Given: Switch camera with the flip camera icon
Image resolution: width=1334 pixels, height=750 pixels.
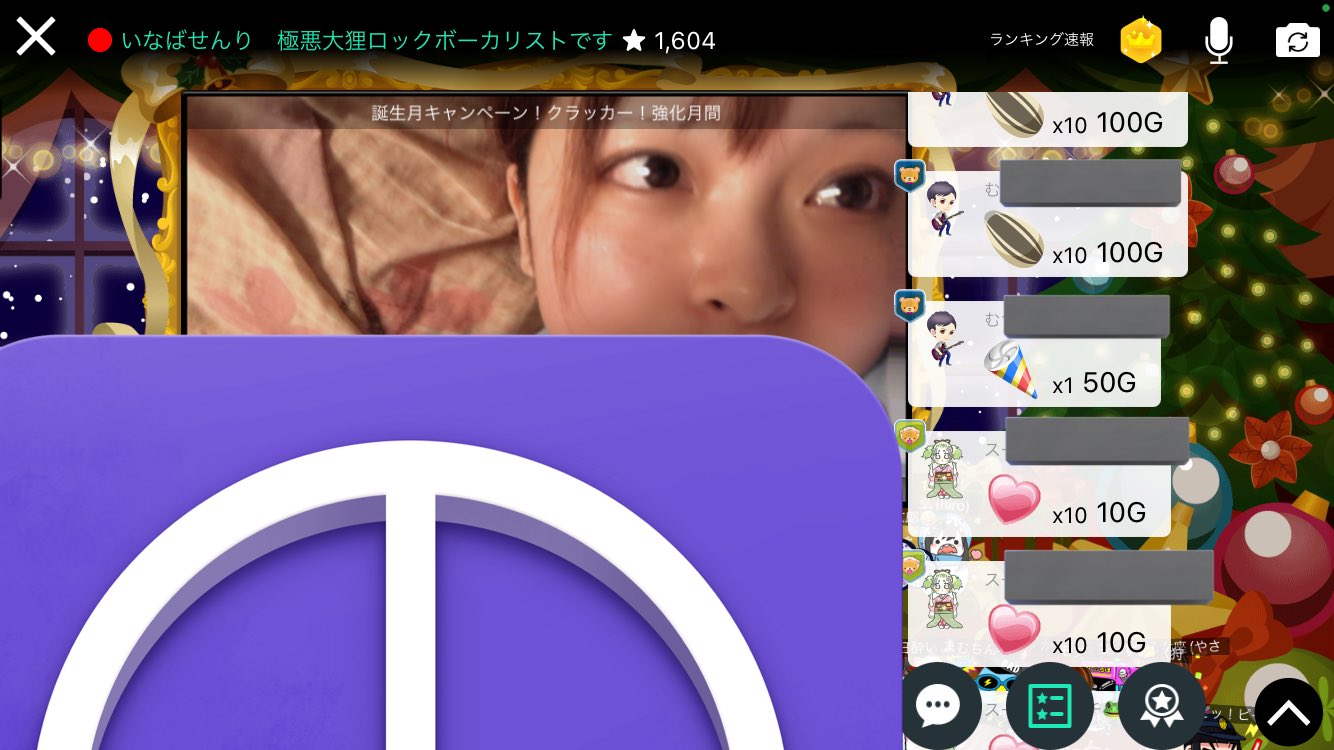Looking at the screenshot, I should pyautogui.click(x=1297, y=40).
